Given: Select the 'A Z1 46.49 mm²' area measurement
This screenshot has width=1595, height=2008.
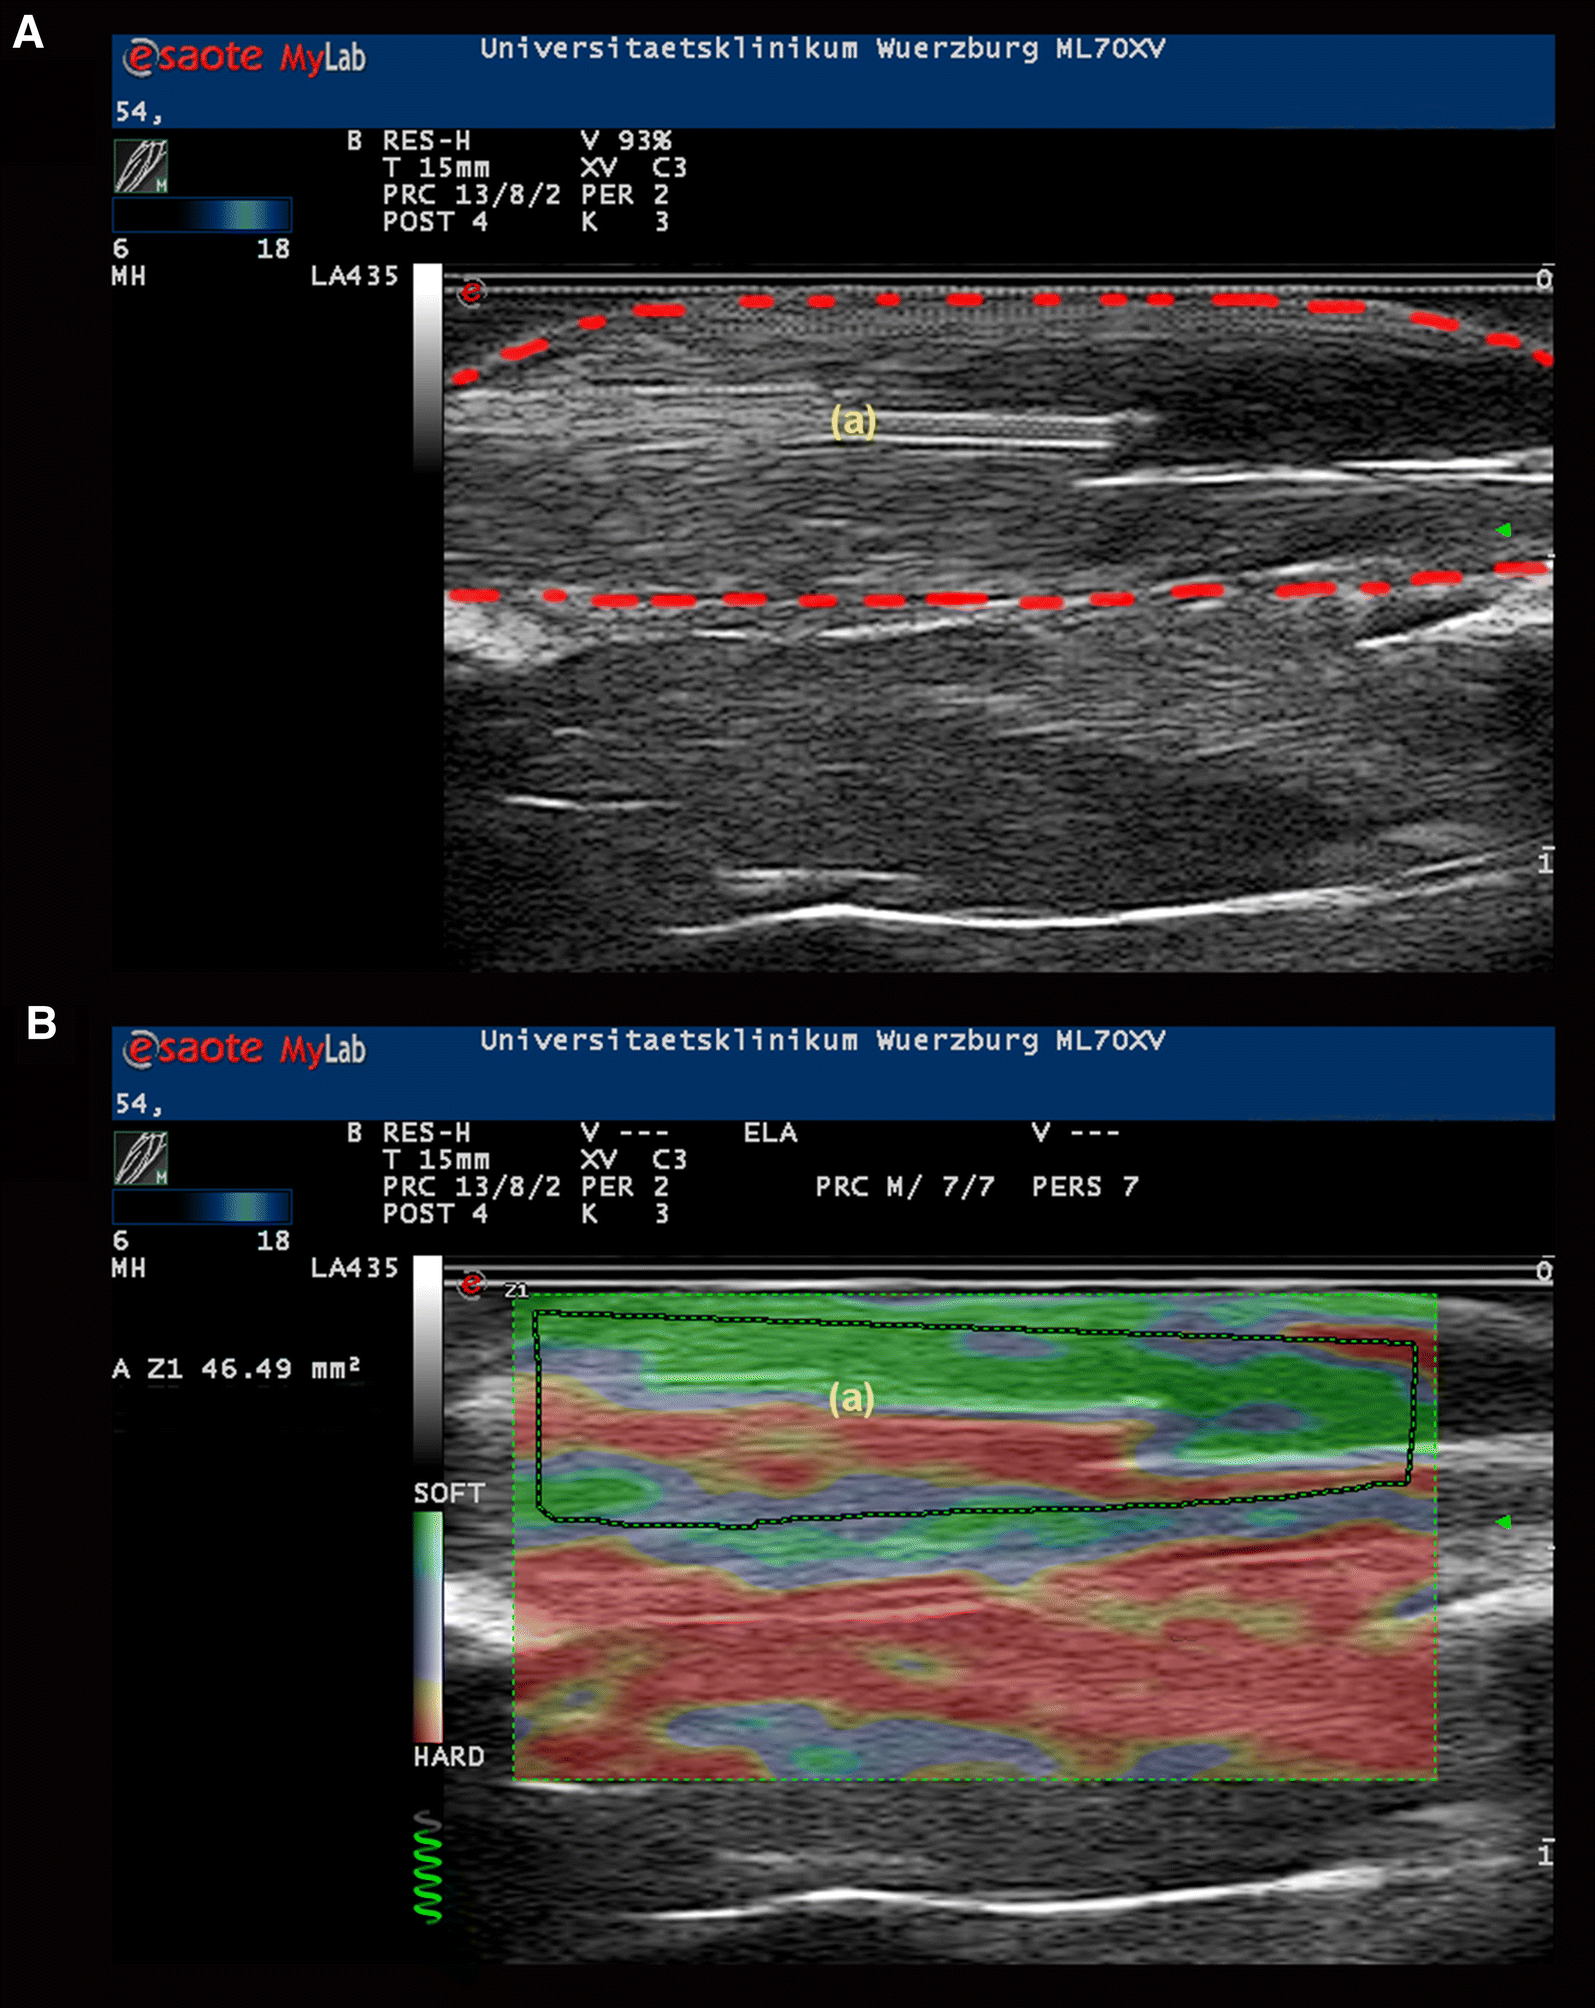Looking at the screenshot, I should tap(236, 1368).
